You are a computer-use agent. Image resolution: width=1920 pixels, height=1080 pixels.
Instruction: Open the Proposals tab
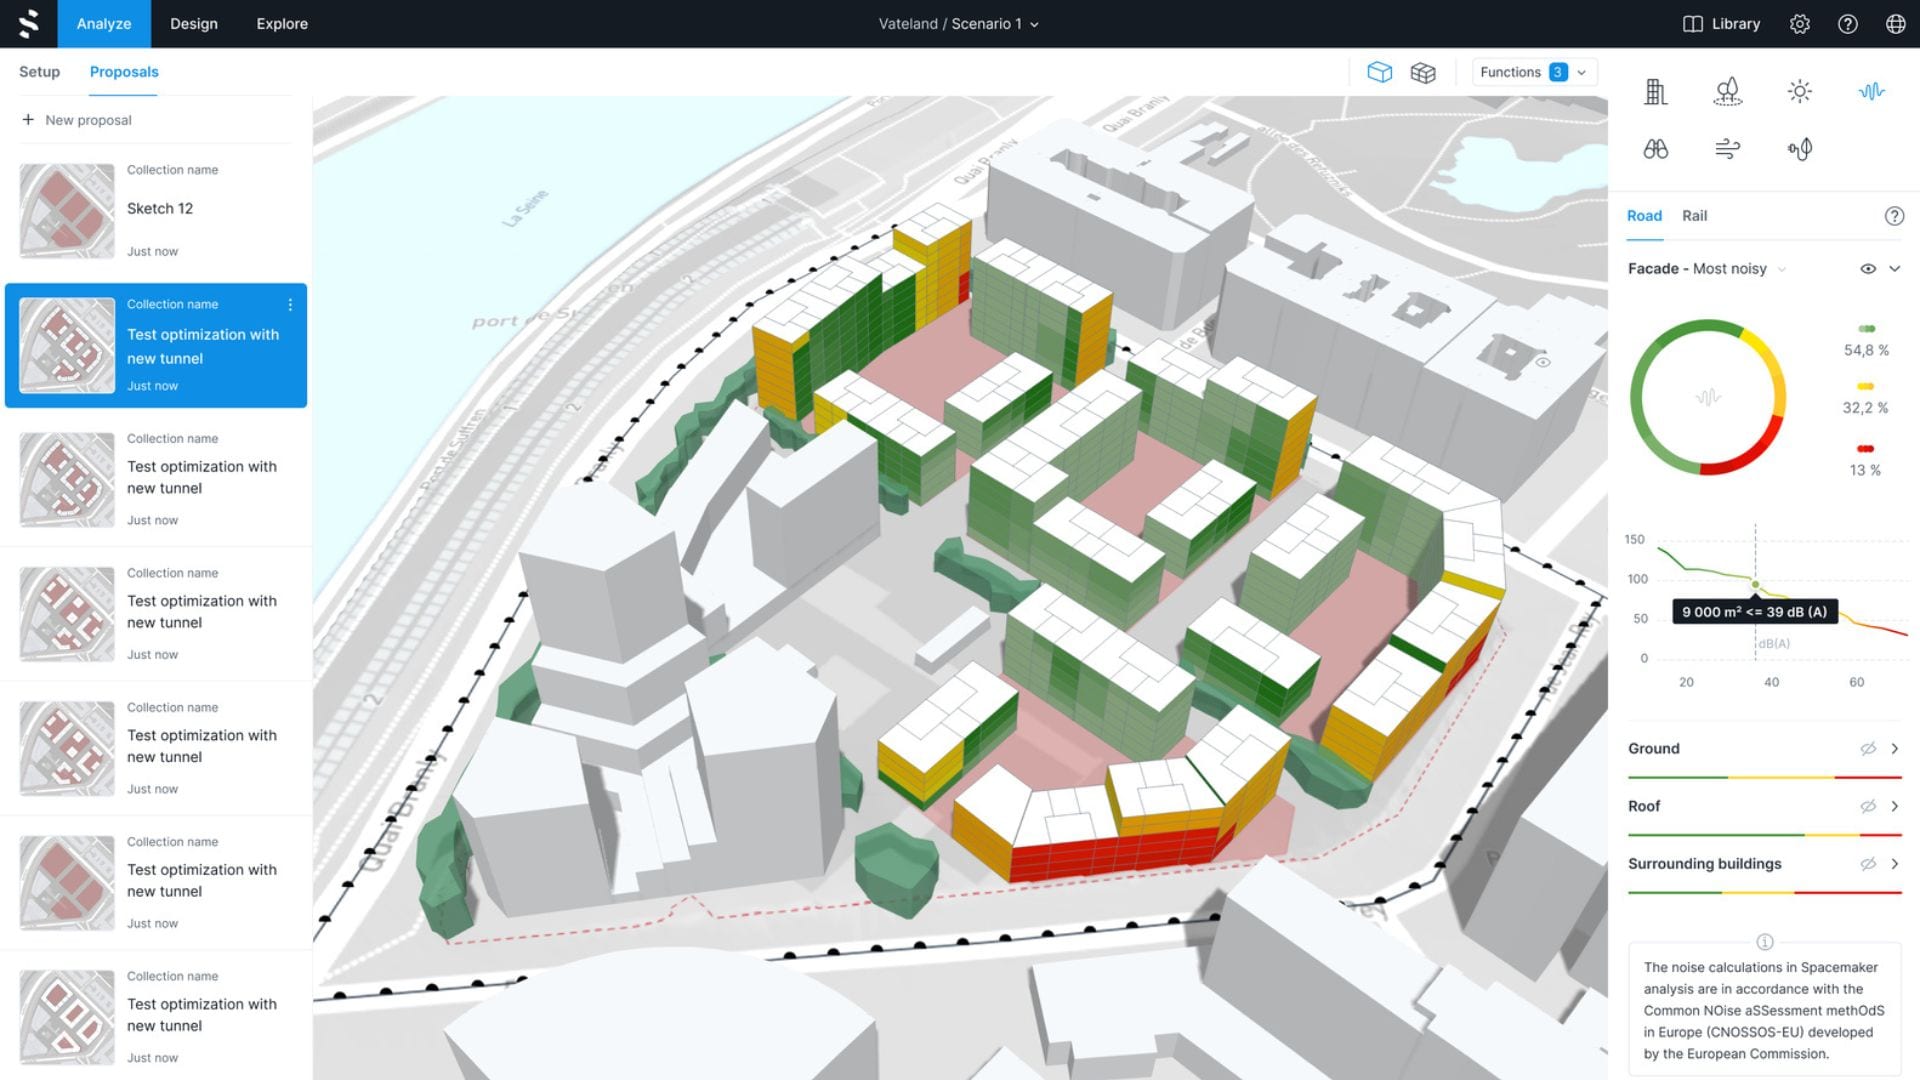pos(124,72)
